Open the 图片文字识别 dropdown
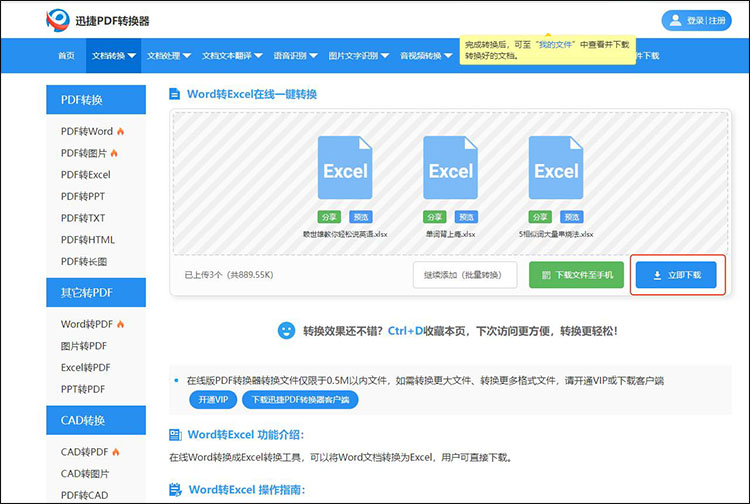Image resolution: width=750 pixels, height=504 pixels. 358,56
